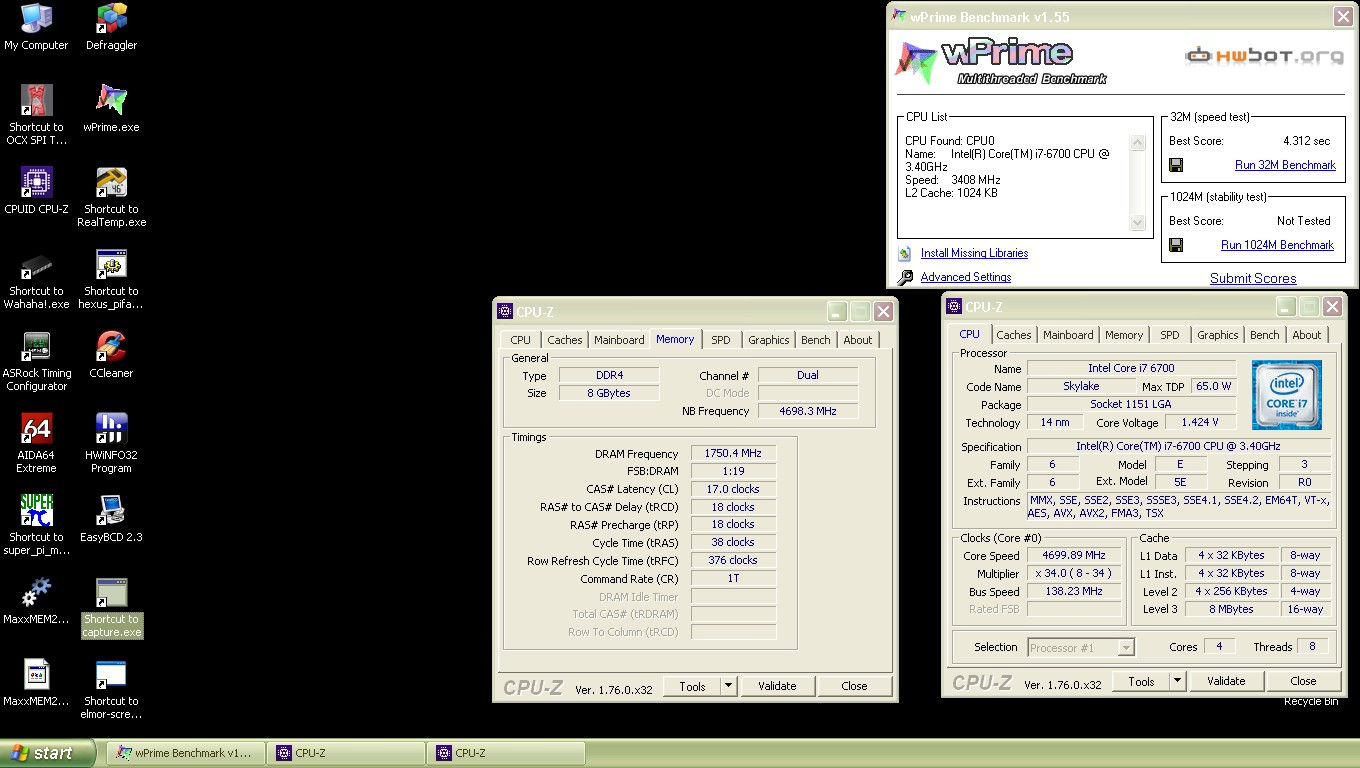Click the 32M save score floppy icon
This screenshot has width=1360, height=768.
[x=1176, y=165]
